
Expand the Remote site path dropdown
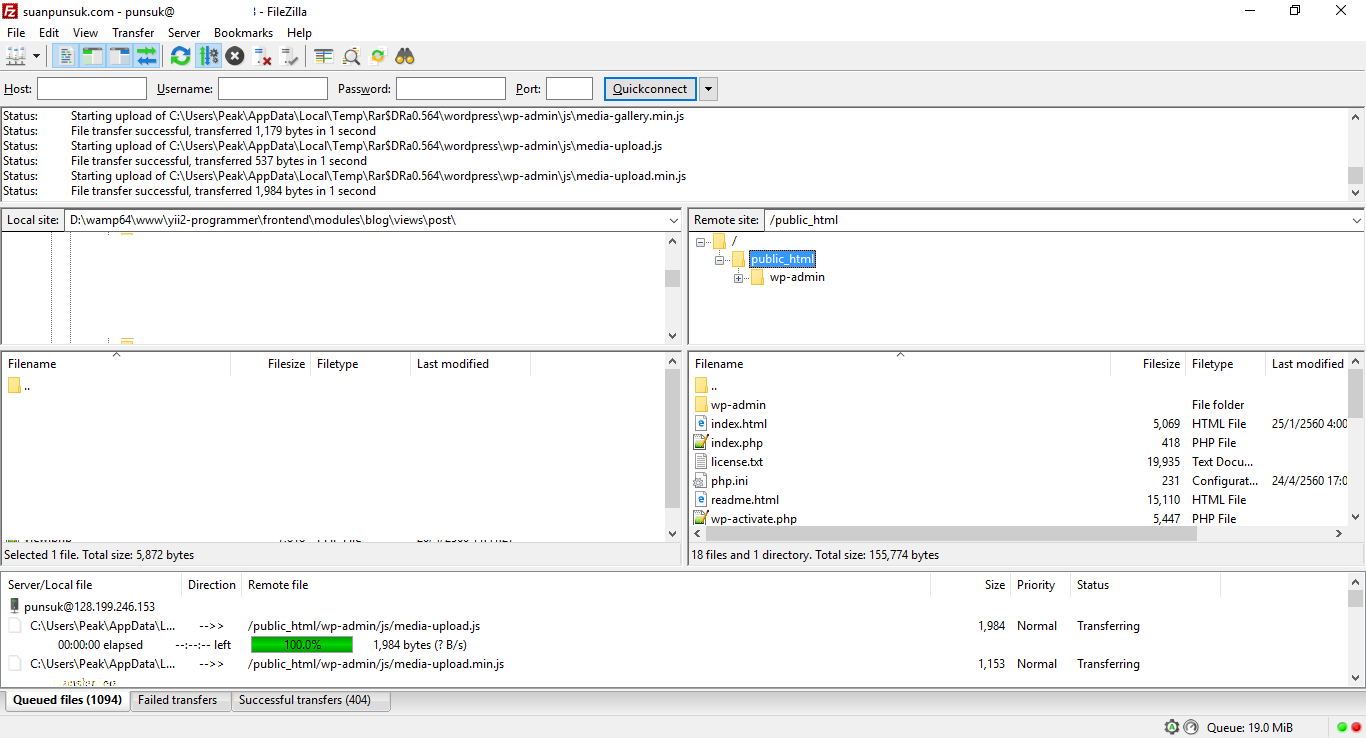1356,220
